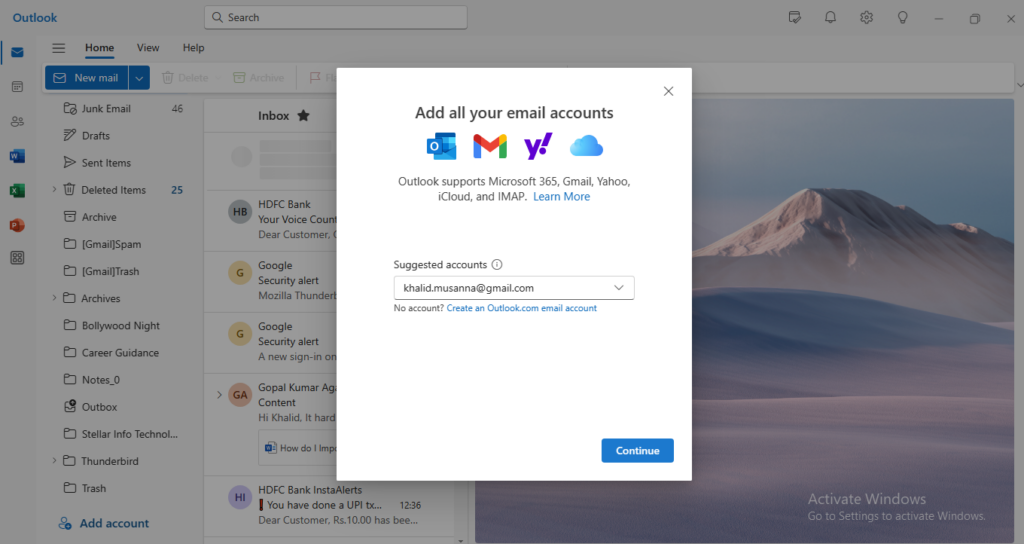Switch to the View tab
The image size is (1024, 544).
pos(148,48)
